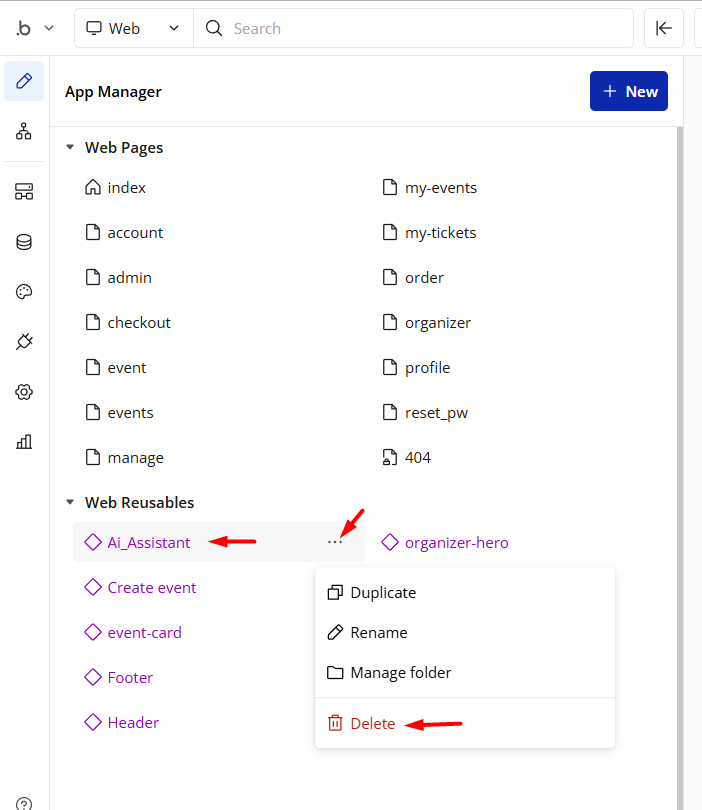Open the organizer-hero reusable element
Screen dimensions: 702x810
coord(456,543)
